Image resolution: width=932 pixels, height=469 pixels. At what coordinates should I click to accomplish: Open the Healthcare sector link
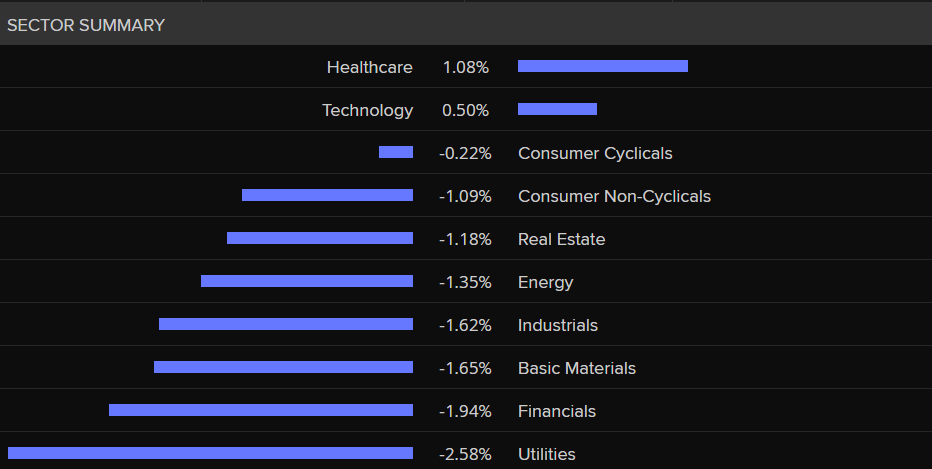coord(369,67)
